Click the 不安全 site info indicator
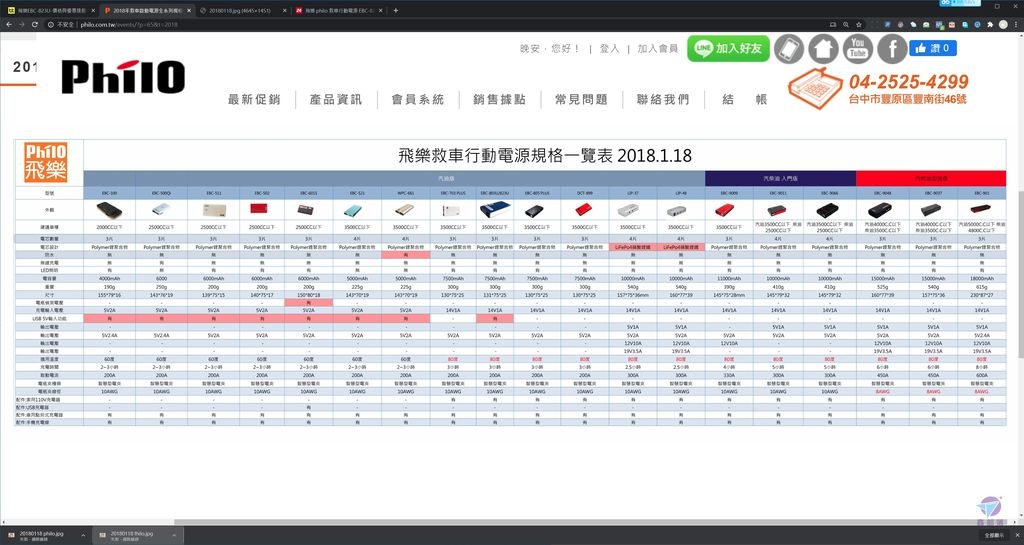1024x545 pixels. (61, 24)
